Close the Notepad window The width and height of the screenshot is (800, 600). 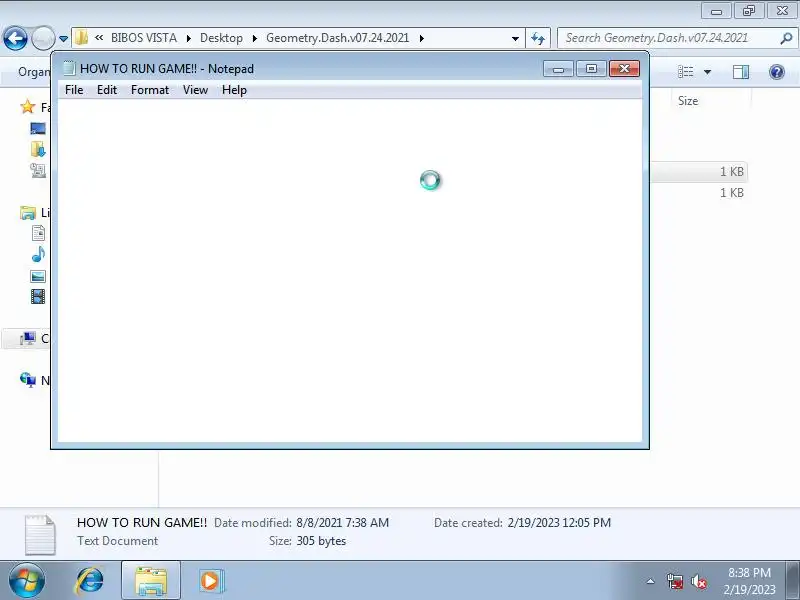click(624, 69)
